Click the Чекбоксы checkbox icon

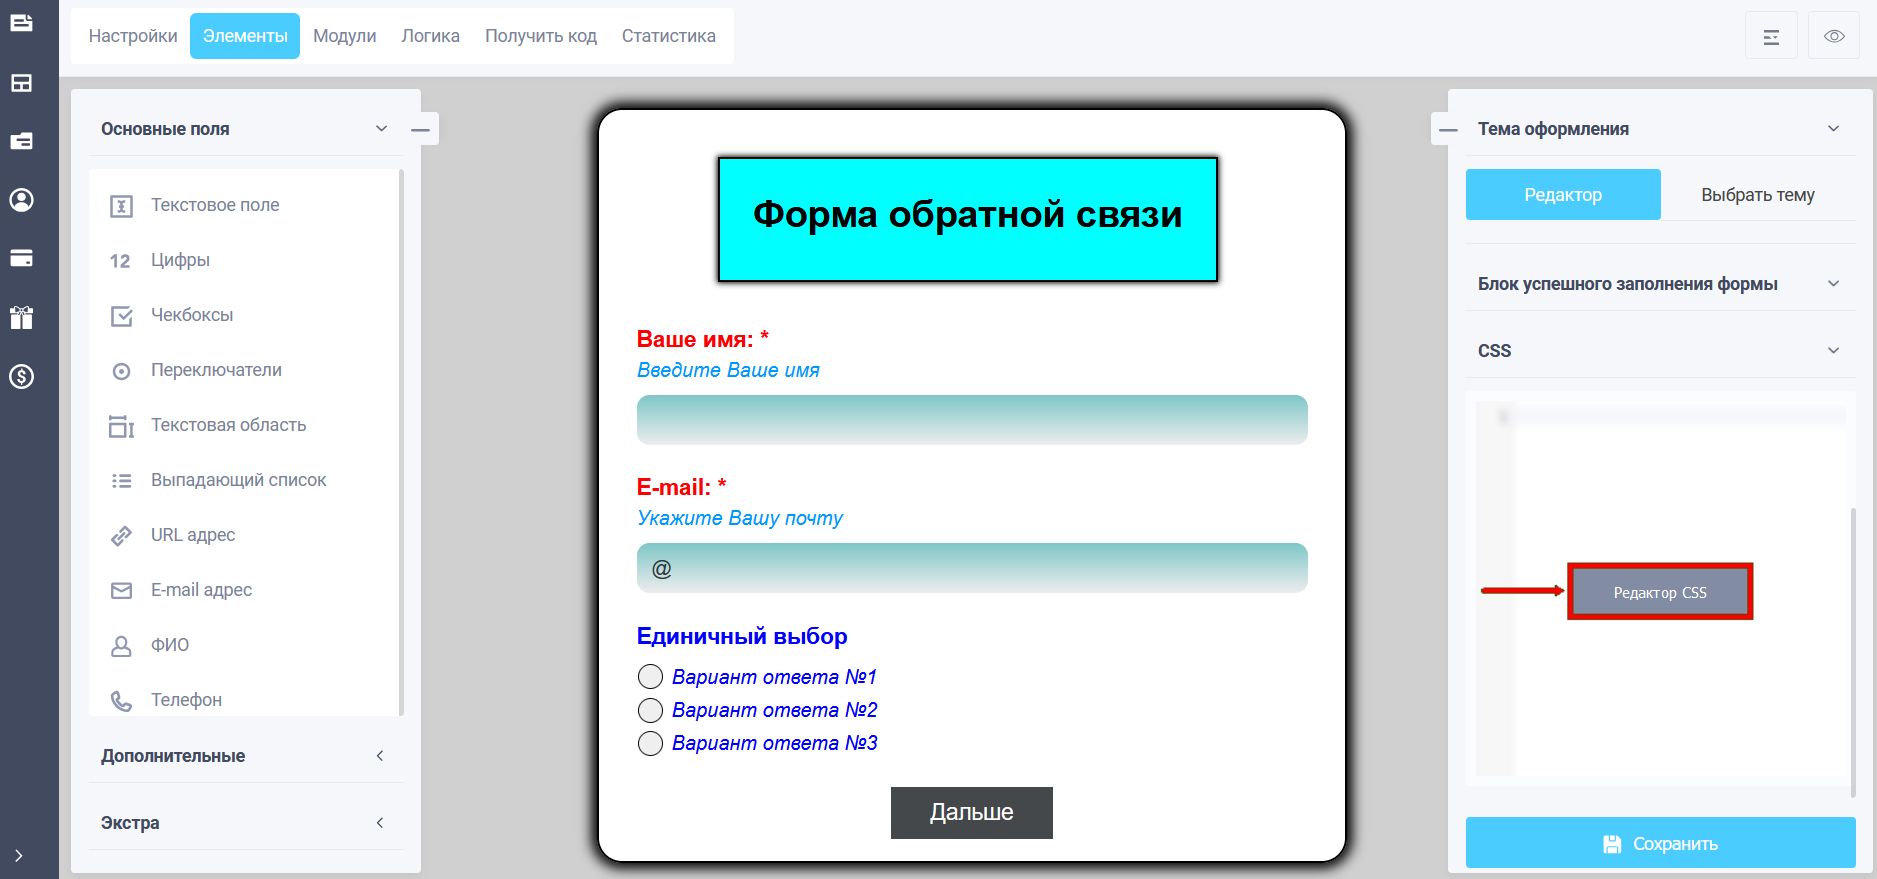(121, 316)
